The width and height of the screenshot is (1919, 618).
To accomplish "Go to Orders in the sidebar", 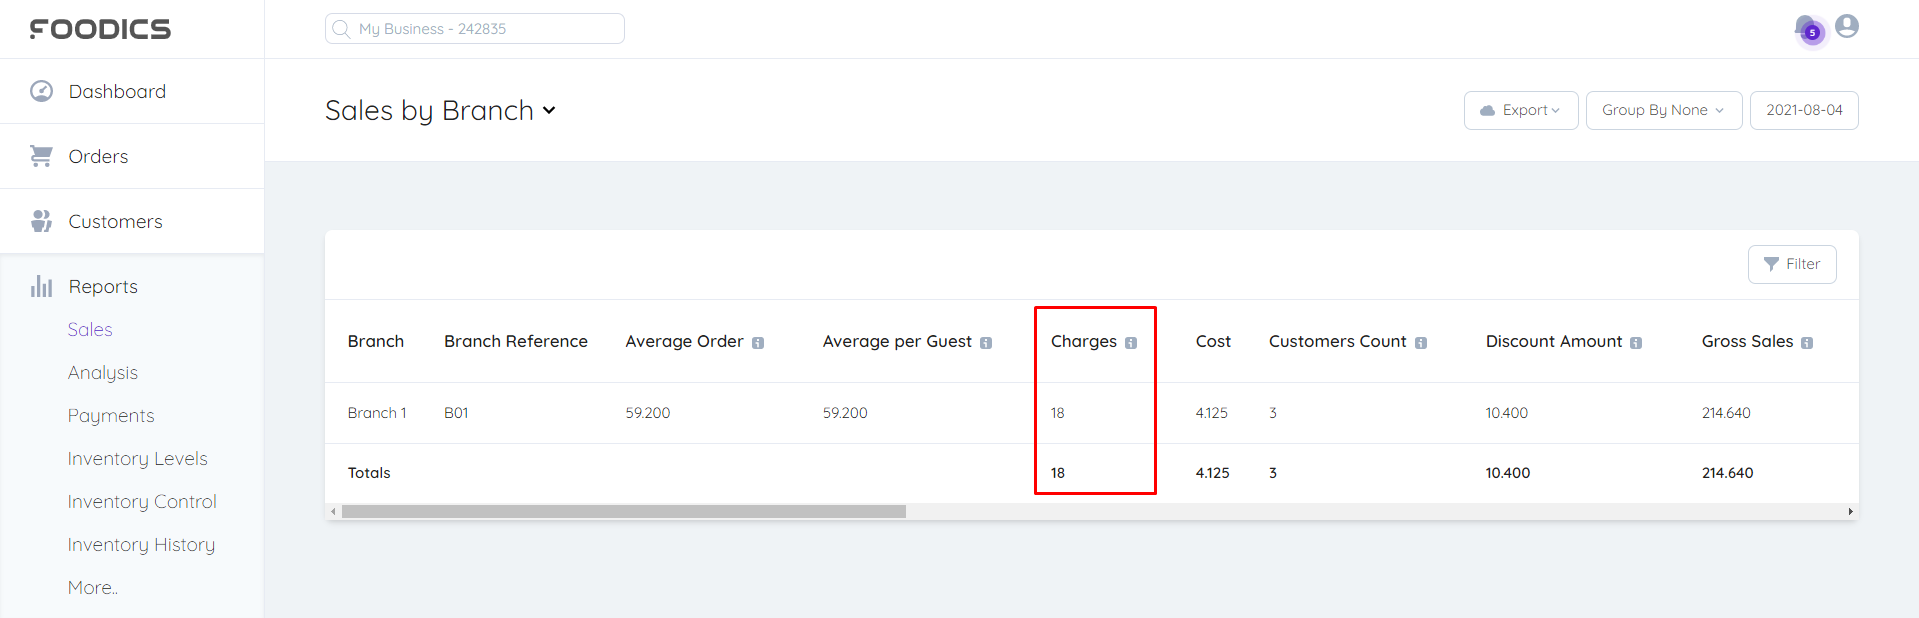I will point(98,156).
